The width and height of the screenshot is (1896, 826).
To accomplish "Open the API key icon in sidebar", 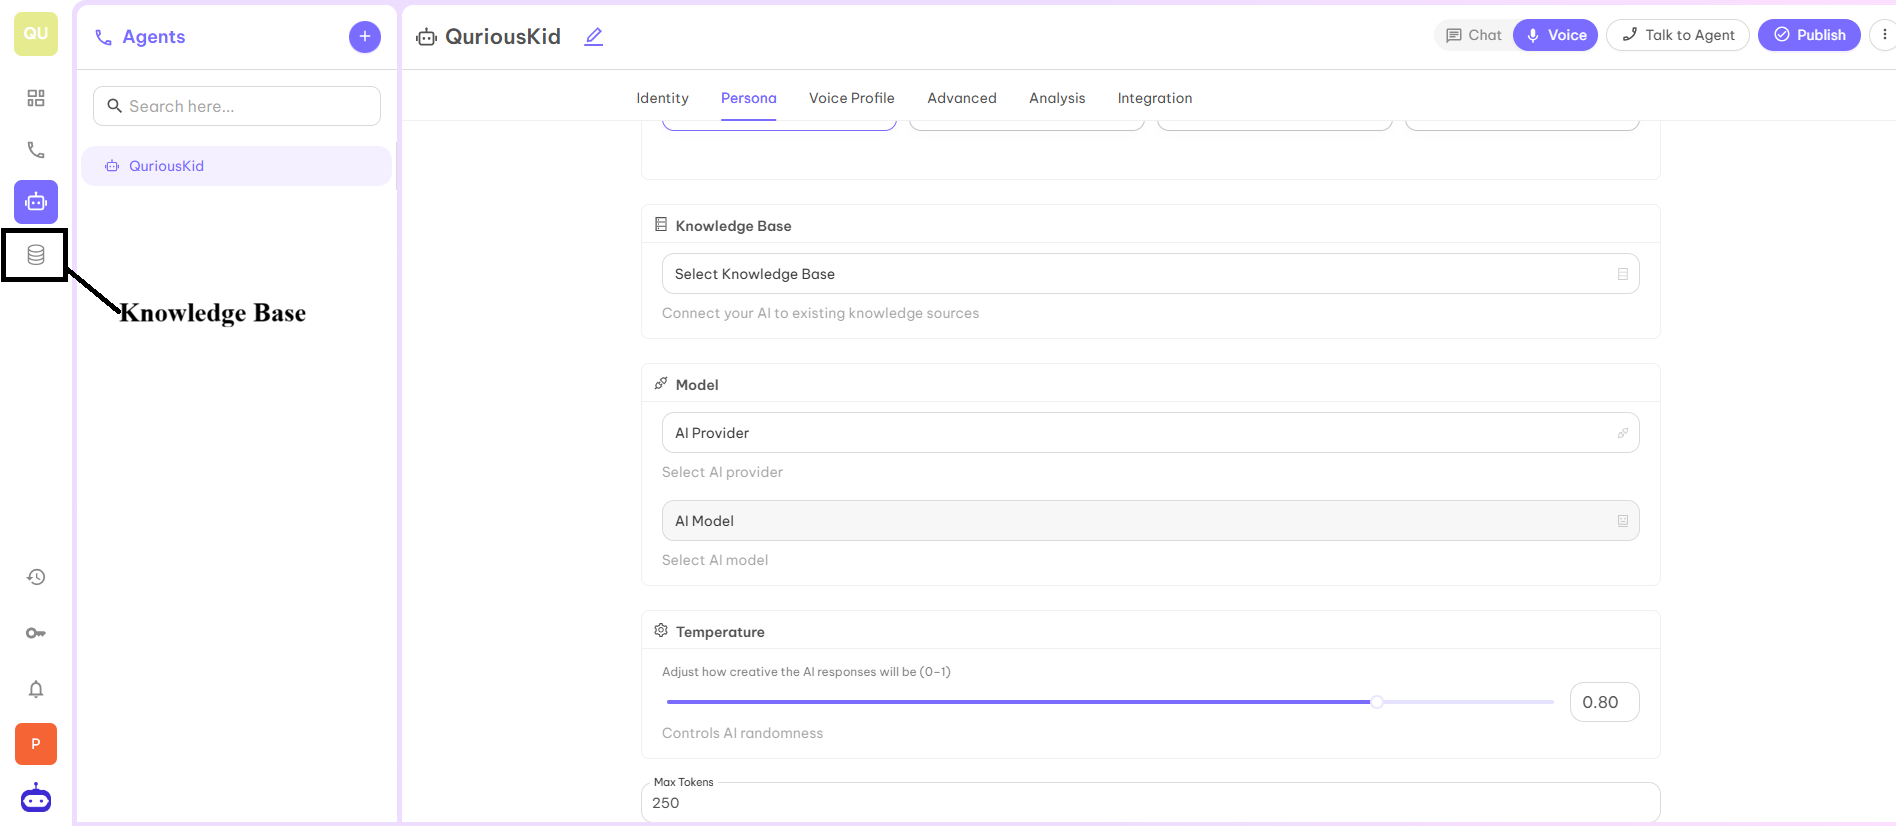I will 36,633.
